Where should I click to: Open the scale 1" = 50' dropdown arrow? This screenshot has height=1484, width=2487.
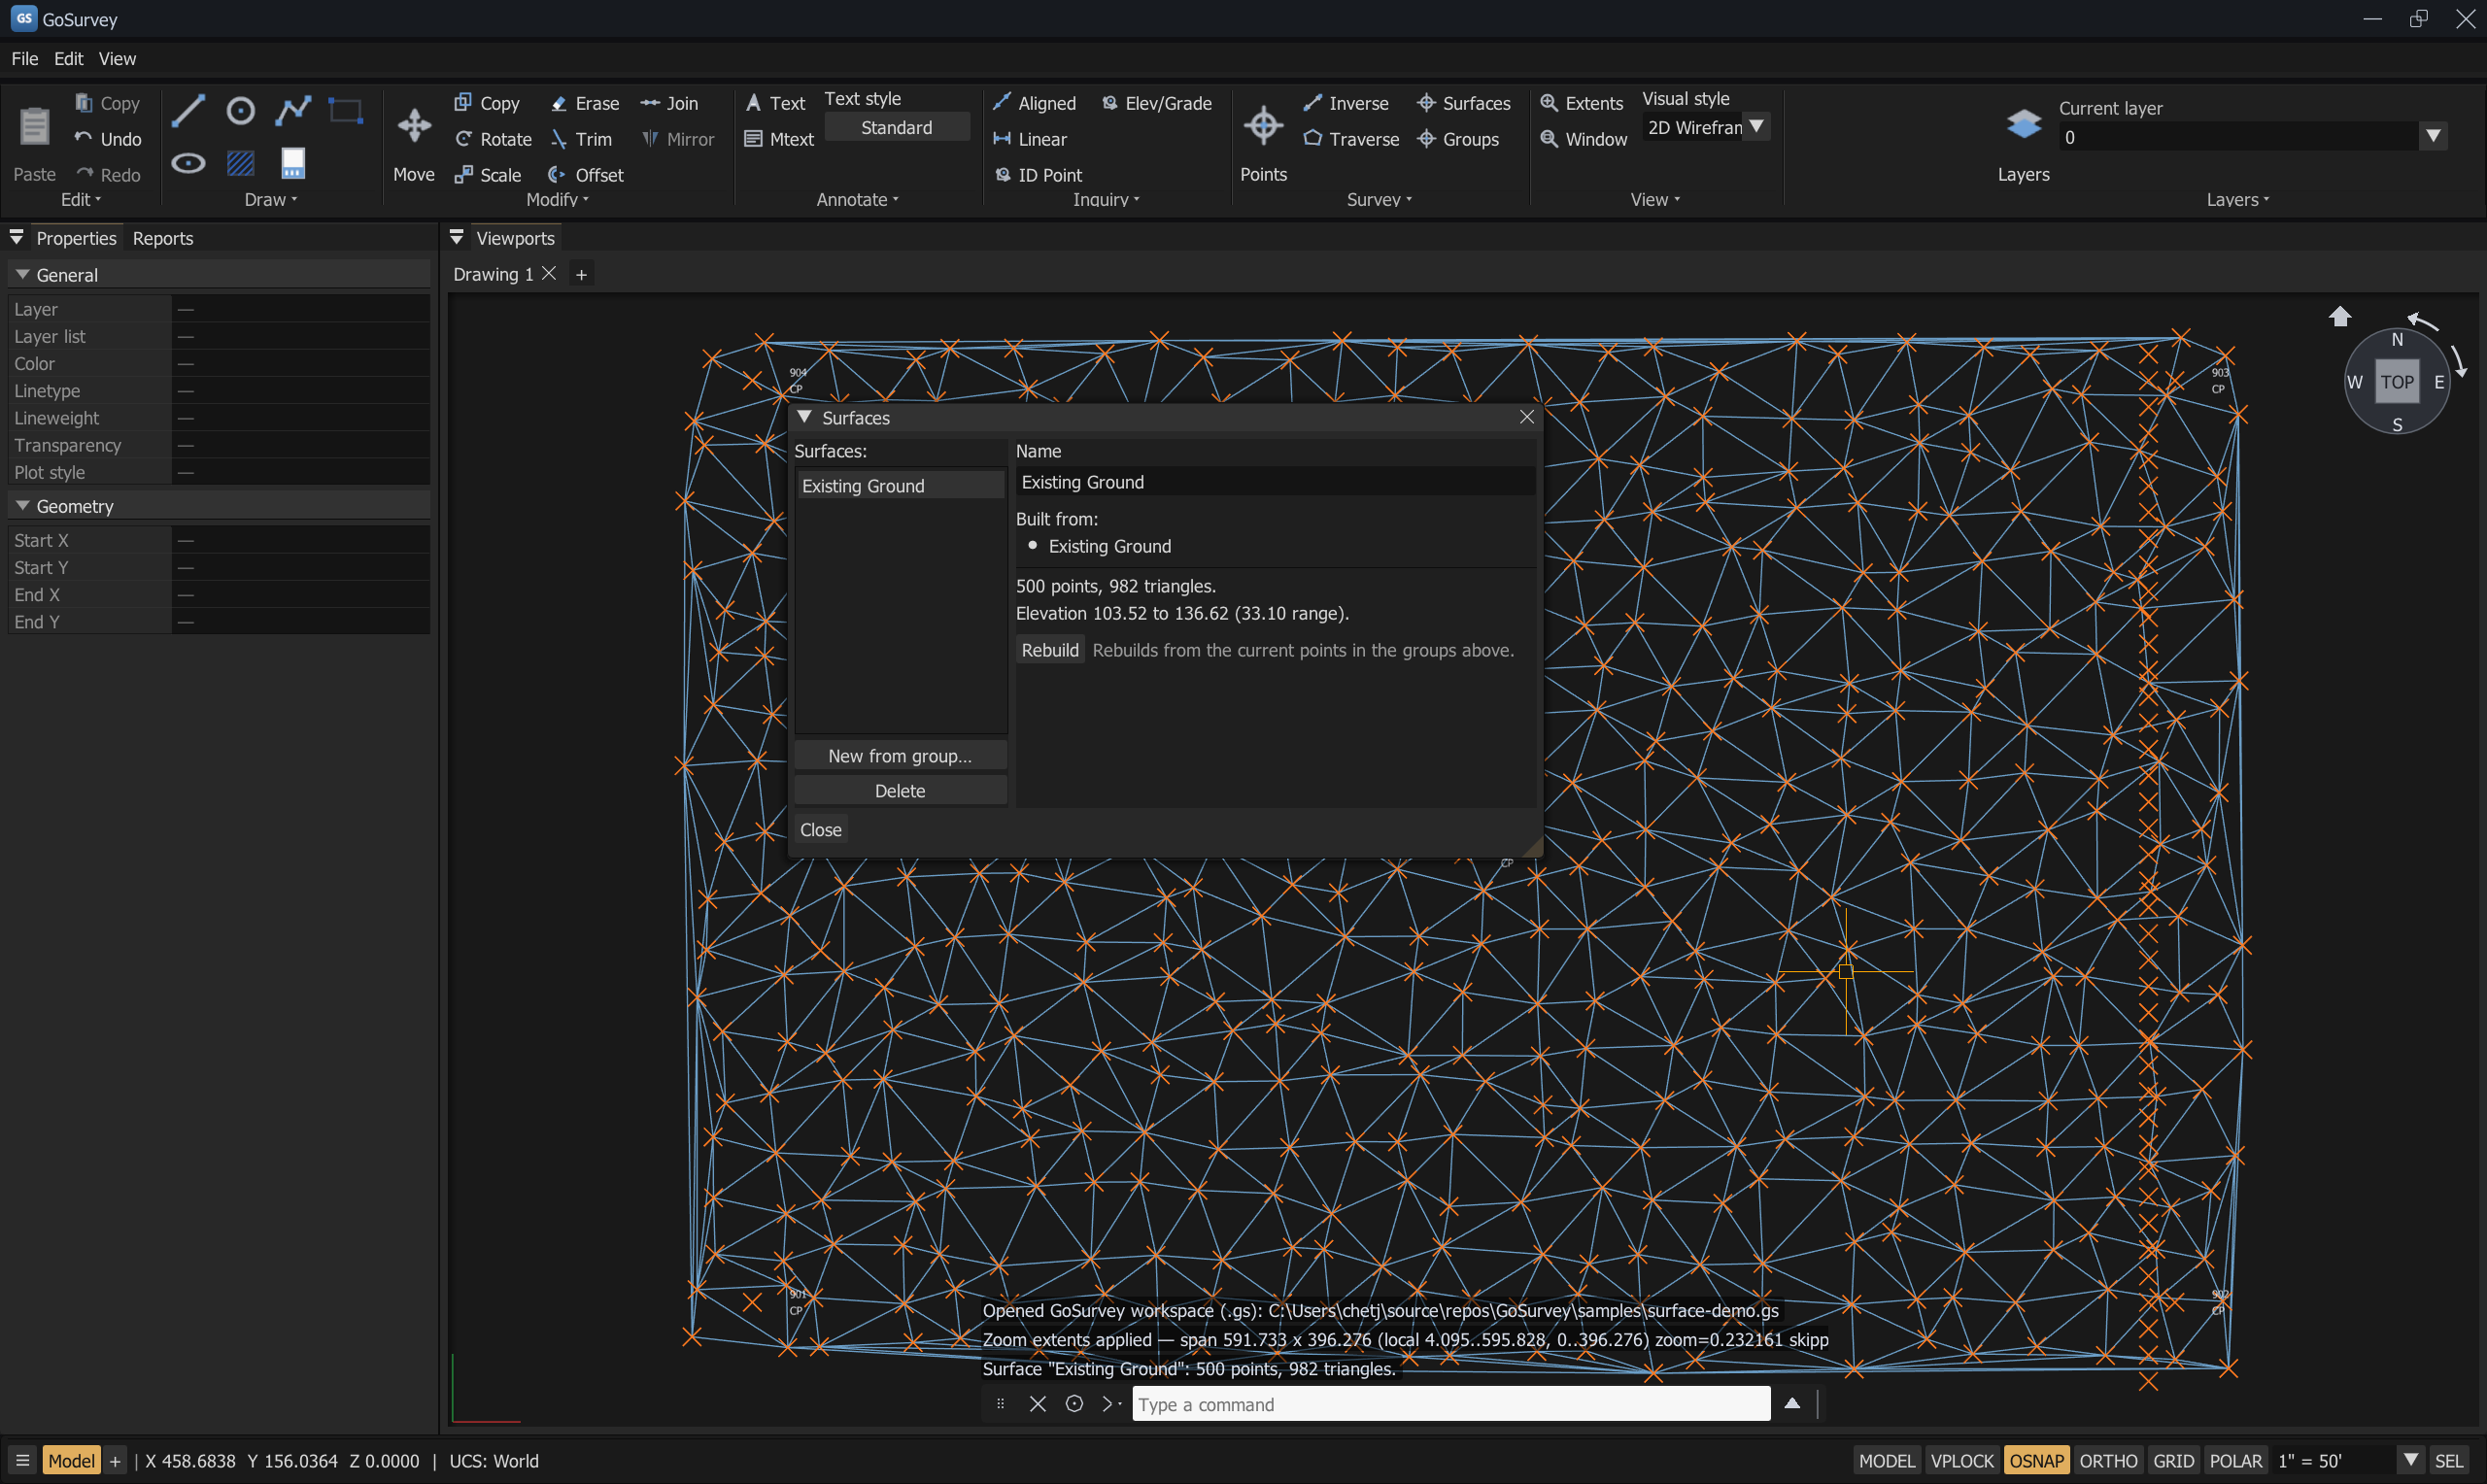pyautogui.click(x=2411, y=1460)
